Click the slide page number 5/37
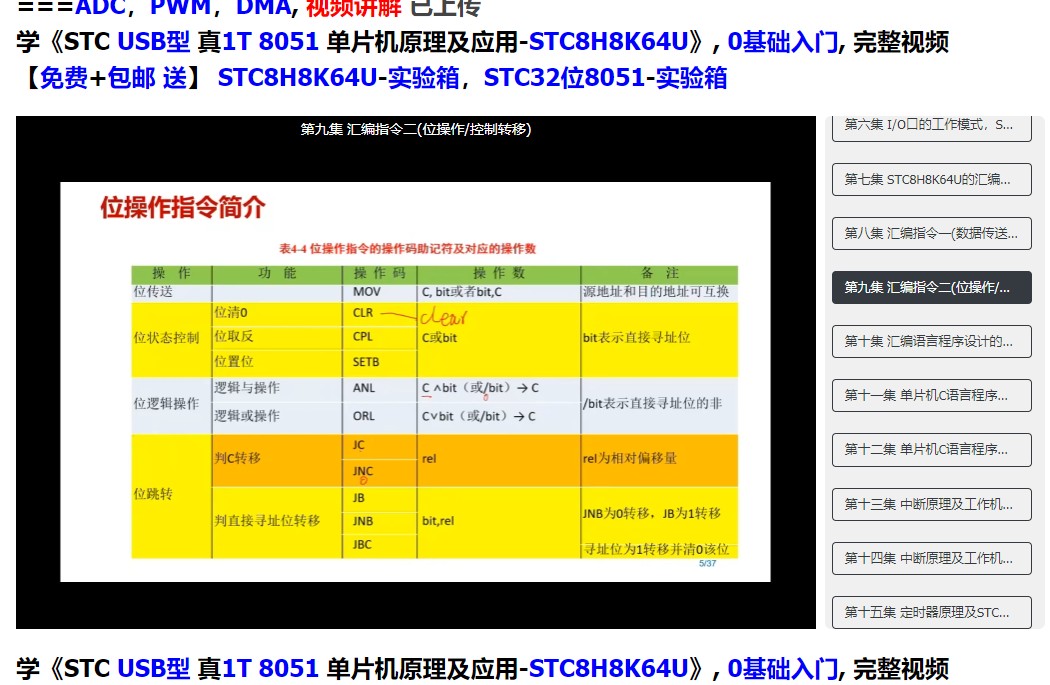The height and width of the screenshot is (685, 1050). pos(708,564)
